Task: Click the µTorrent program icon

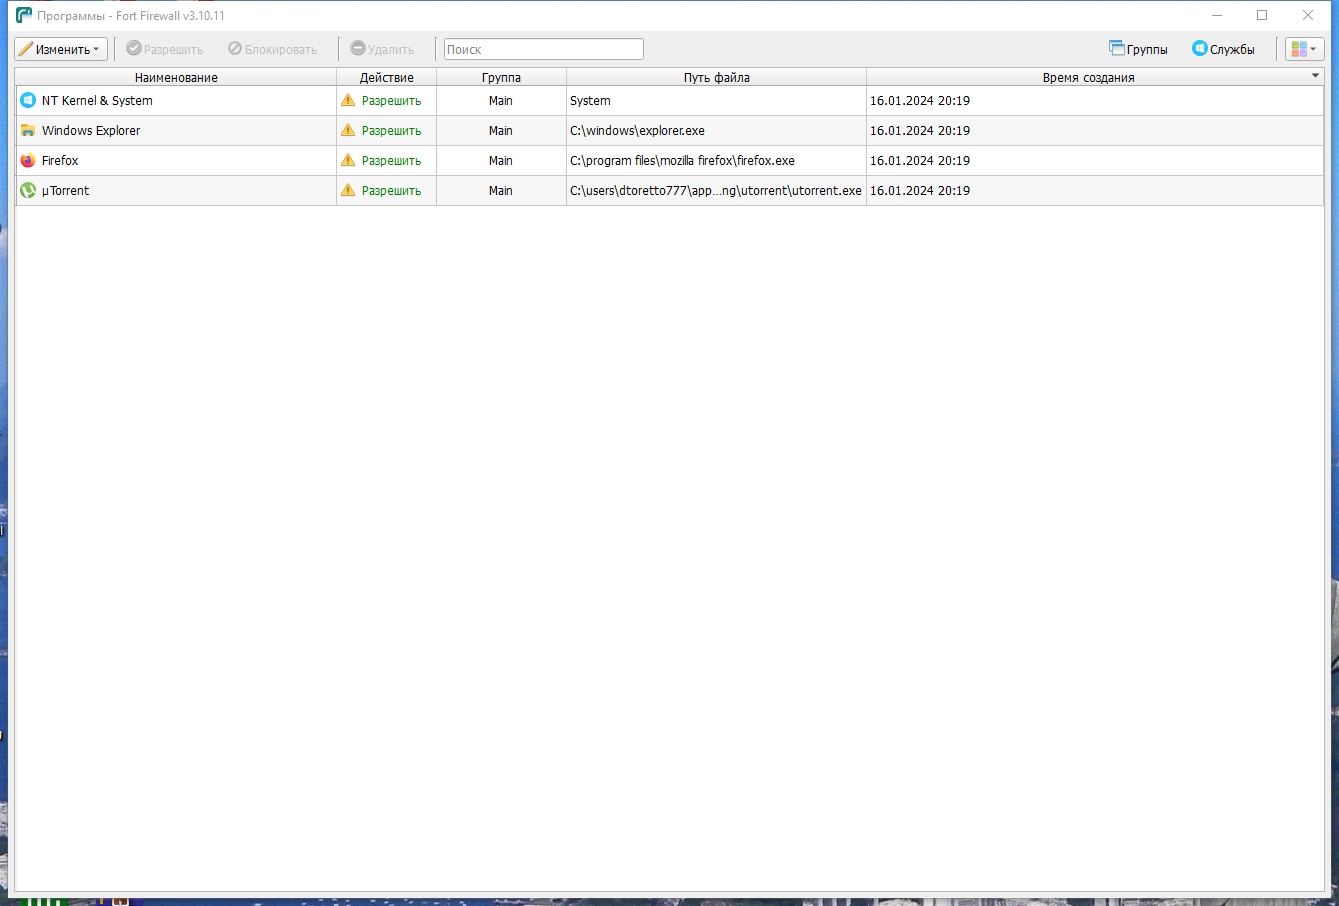Action: pos(28,191)
